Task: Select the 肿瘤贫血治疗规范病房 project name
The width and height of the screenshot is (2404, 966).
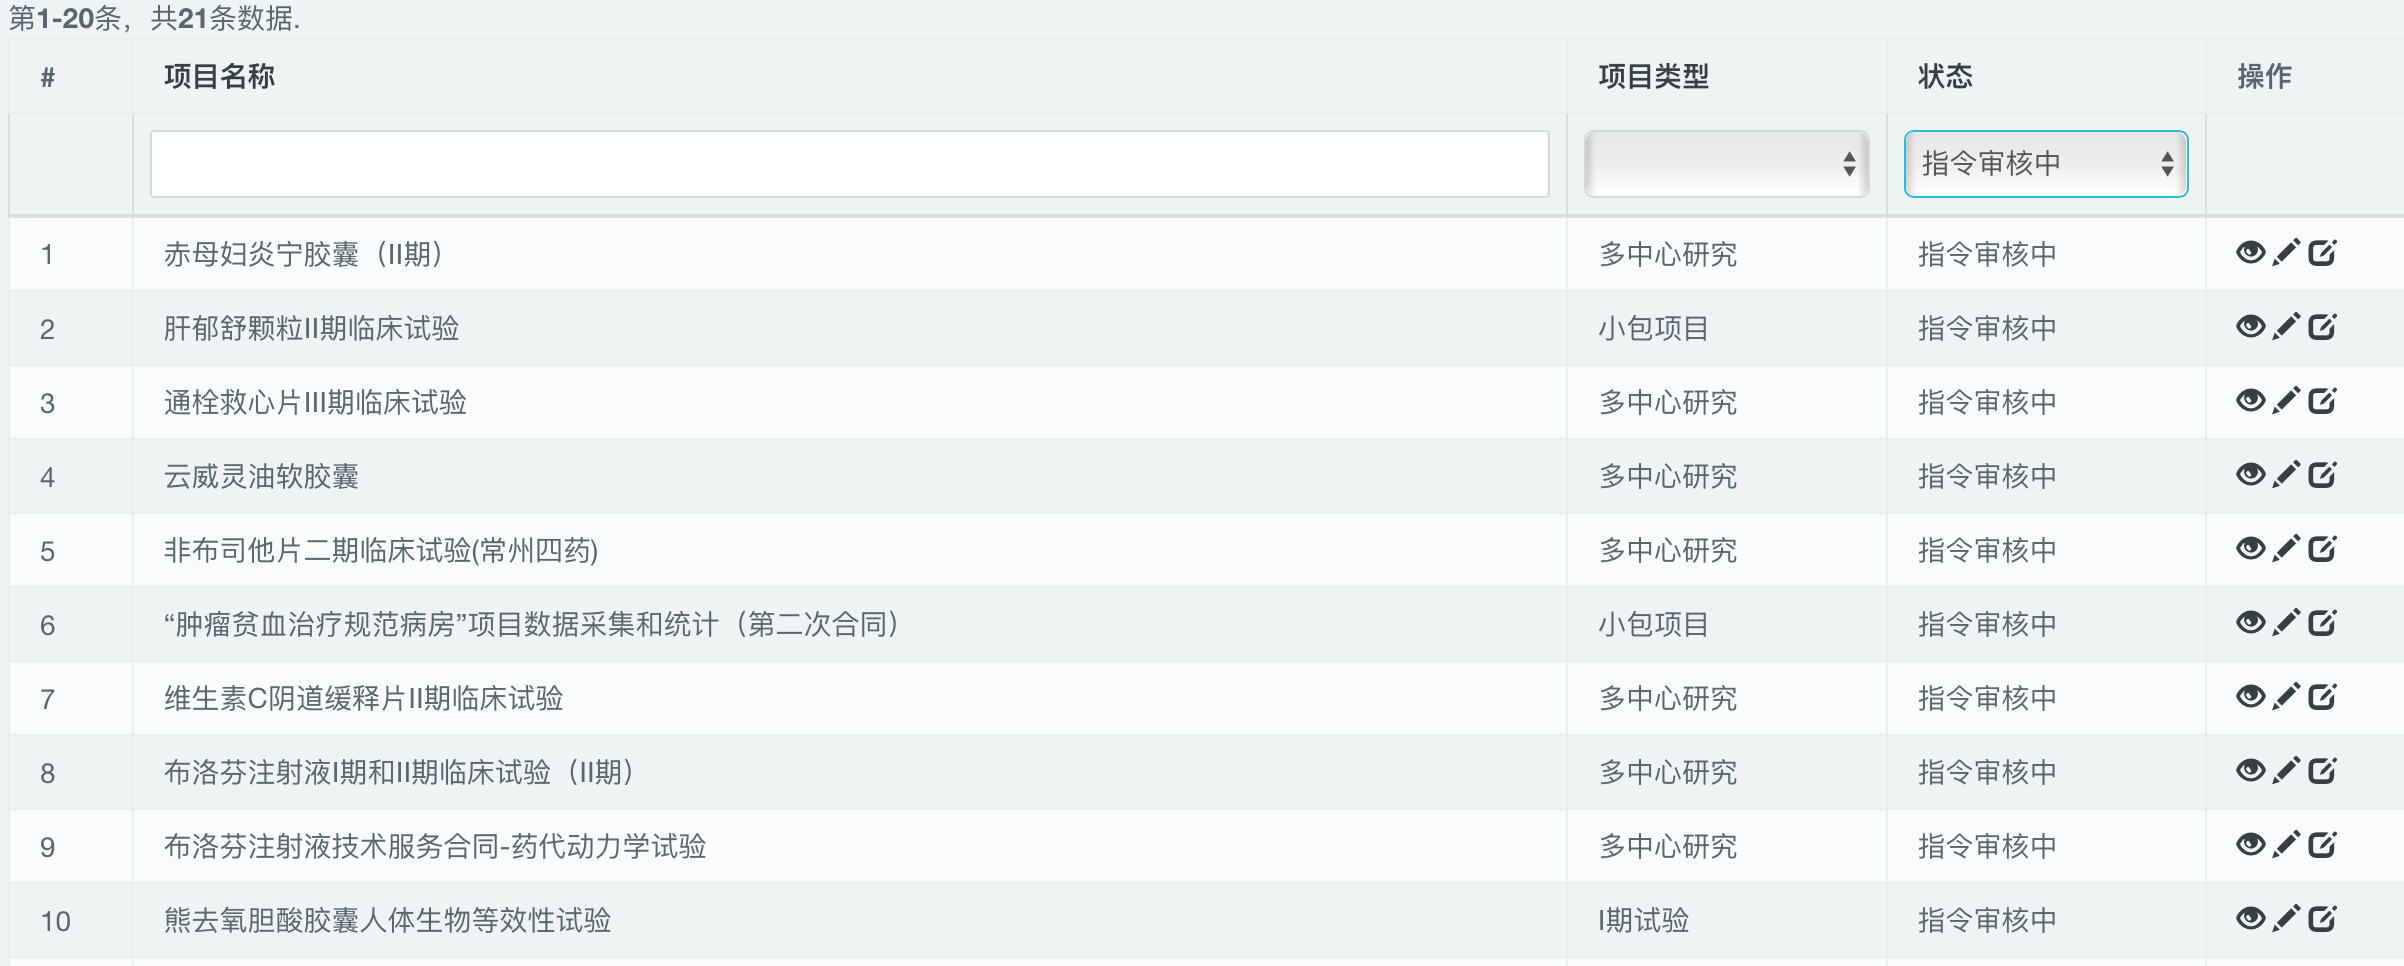Action: click(x=531, y=624)
